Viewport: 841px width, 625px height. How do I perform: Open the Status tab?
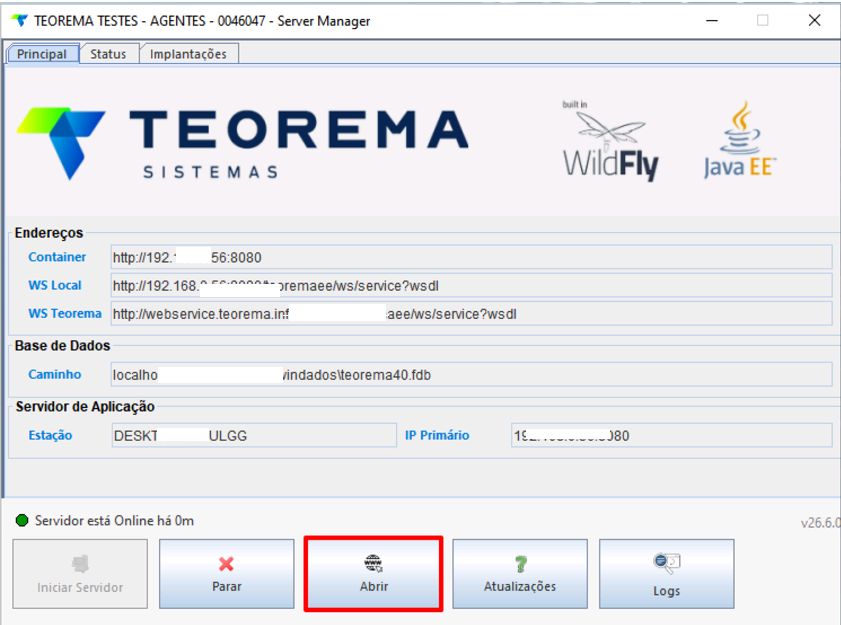tap(108, 54)
